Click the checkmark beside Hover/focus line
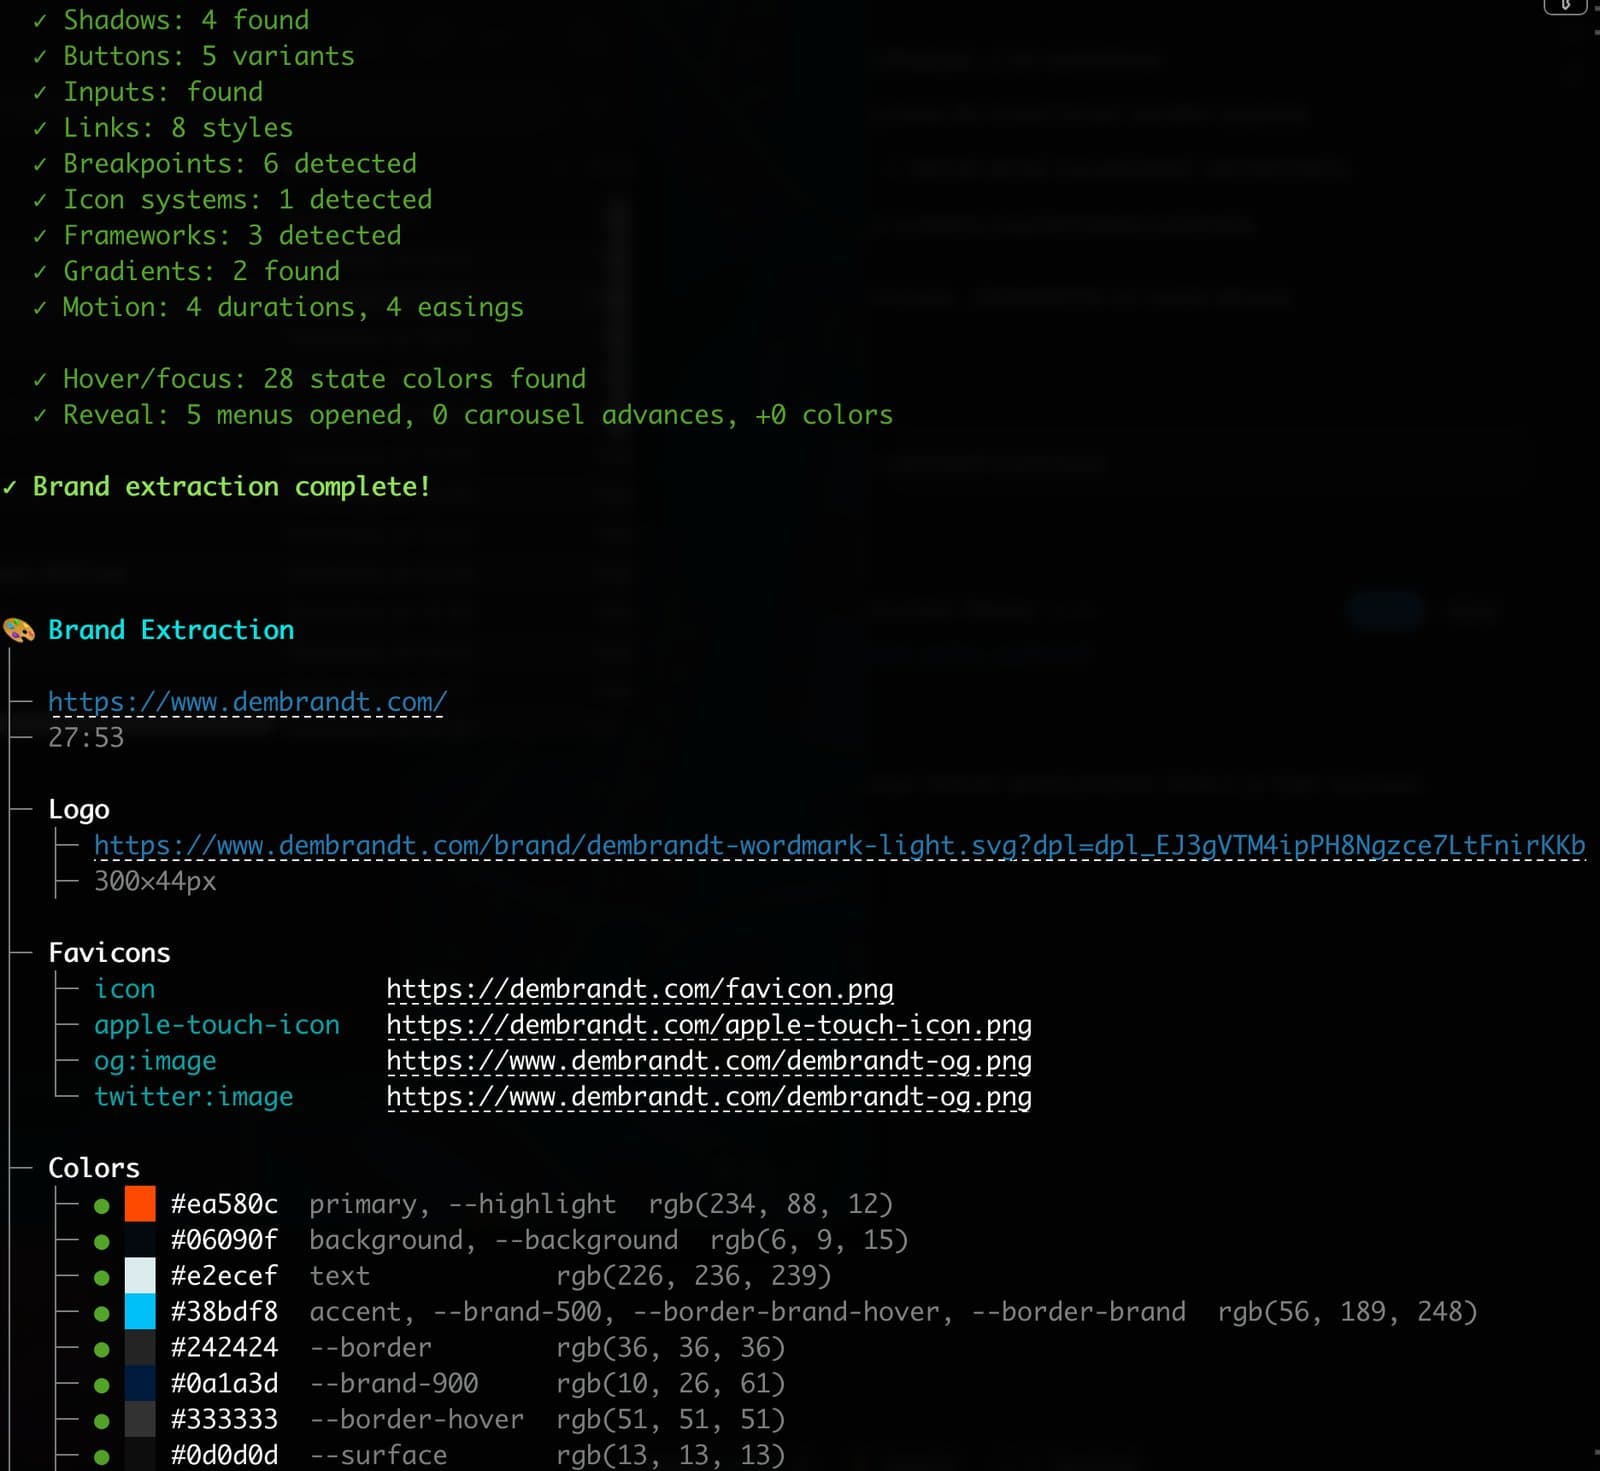The width and height of the screenshot is (1600, 1471). [x=40, y=380]
